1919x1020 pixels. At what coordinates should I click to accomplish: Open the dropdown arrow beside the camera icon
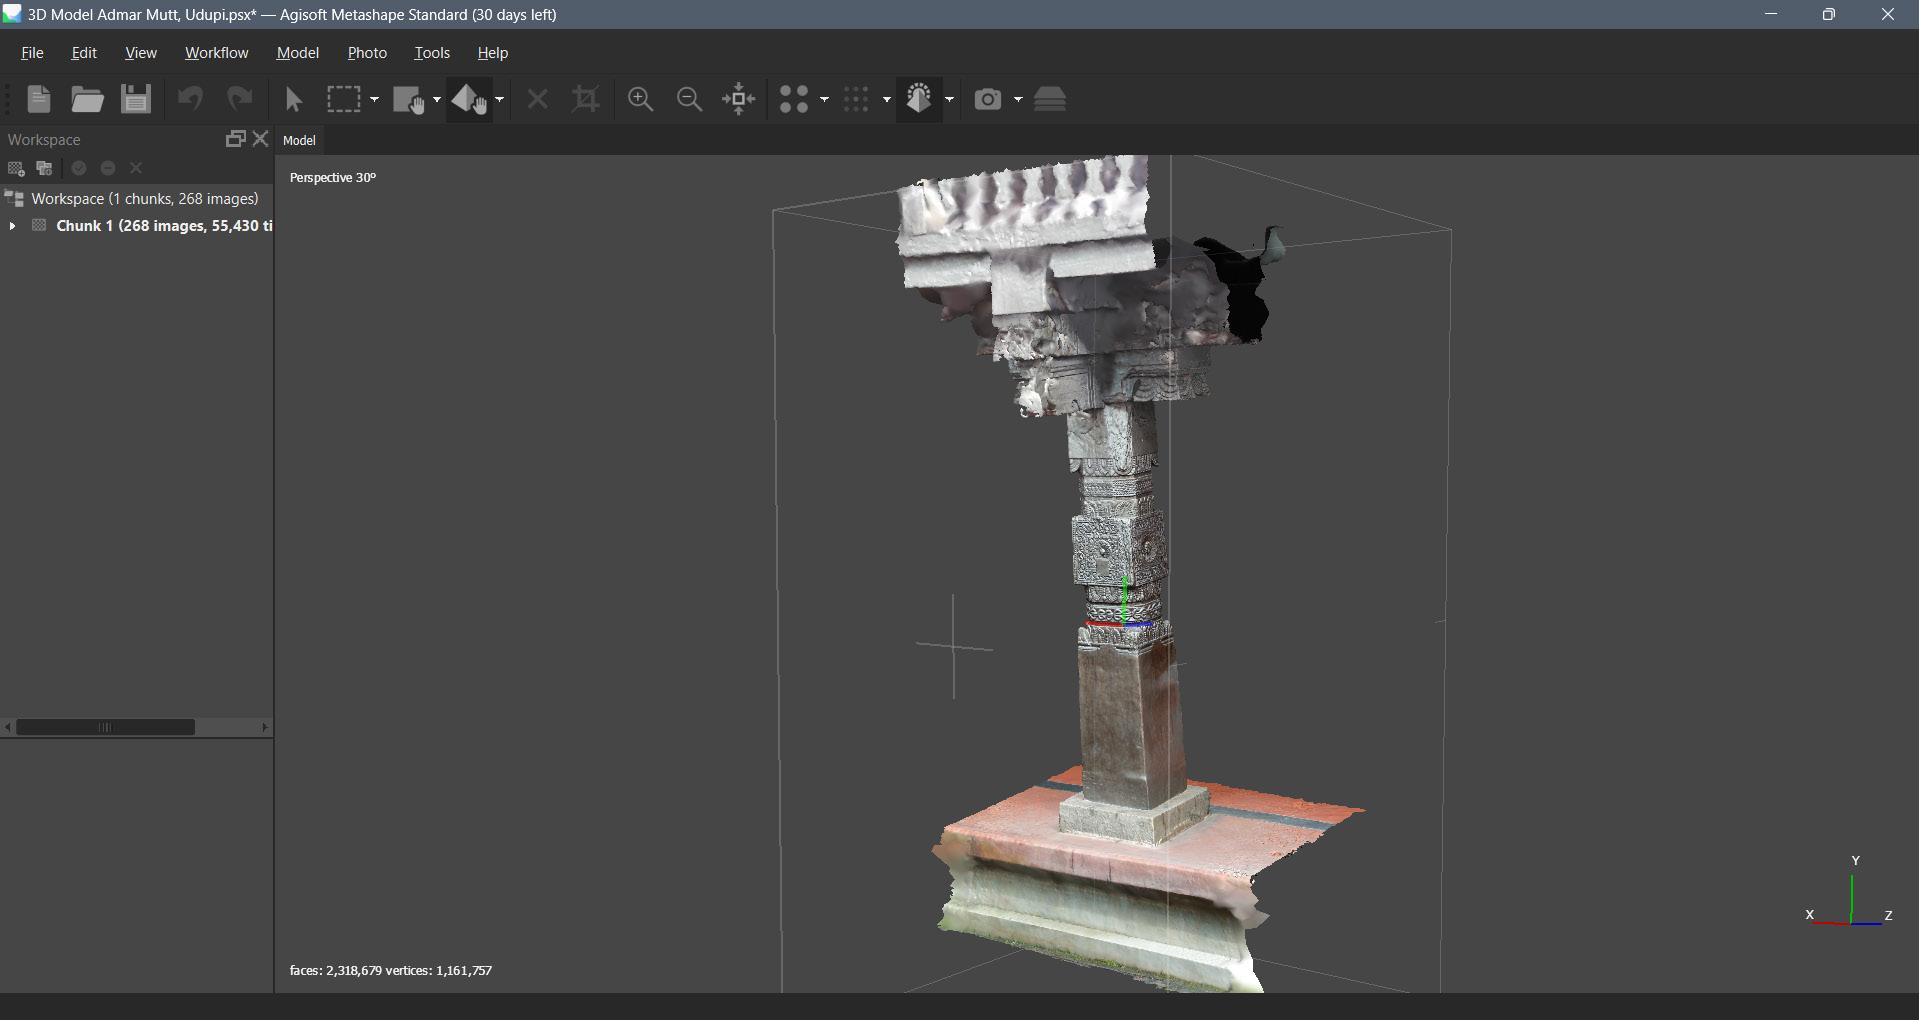pos(1018,99)
